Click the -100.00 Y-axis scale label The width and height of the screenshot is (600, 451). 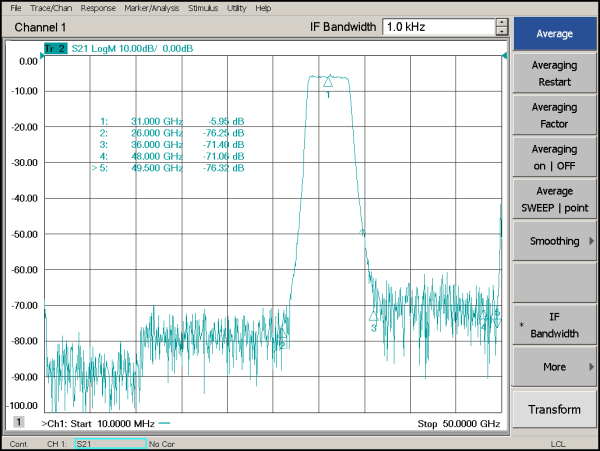22,405
